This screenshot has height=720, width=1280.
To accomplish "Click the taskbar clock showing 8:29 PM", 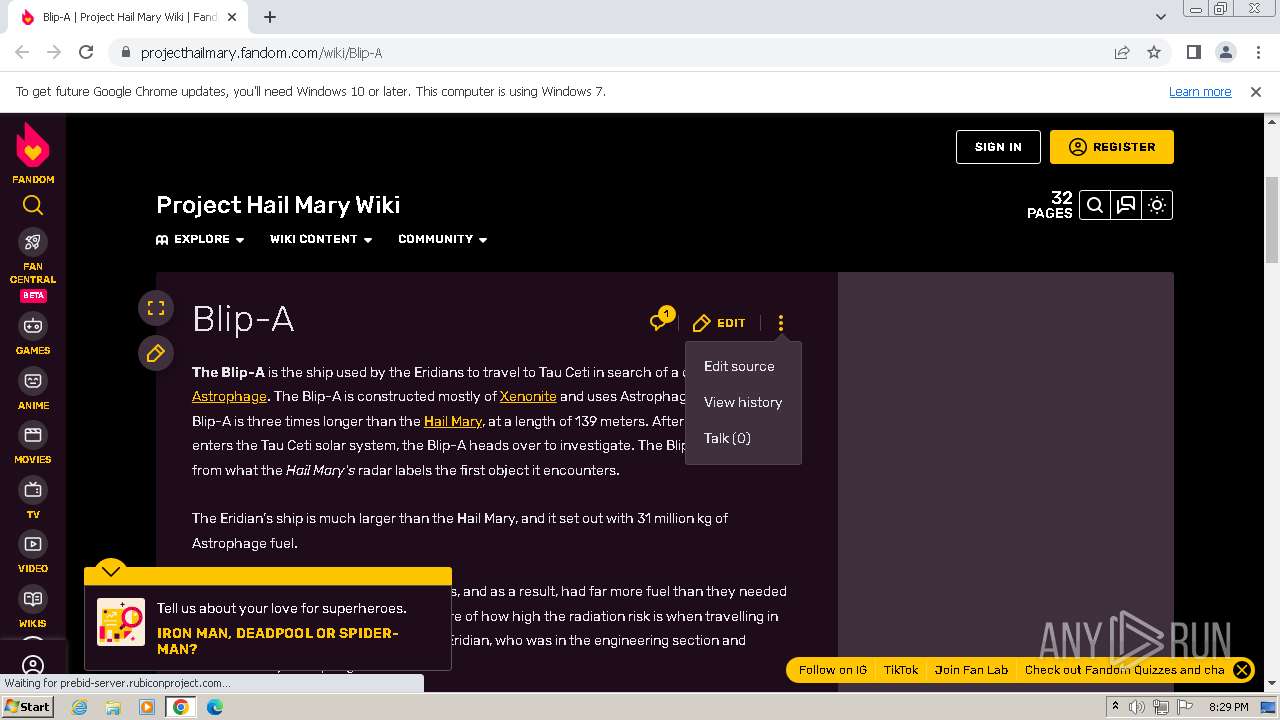I will pyautogui.click(x=1228, y=707).
